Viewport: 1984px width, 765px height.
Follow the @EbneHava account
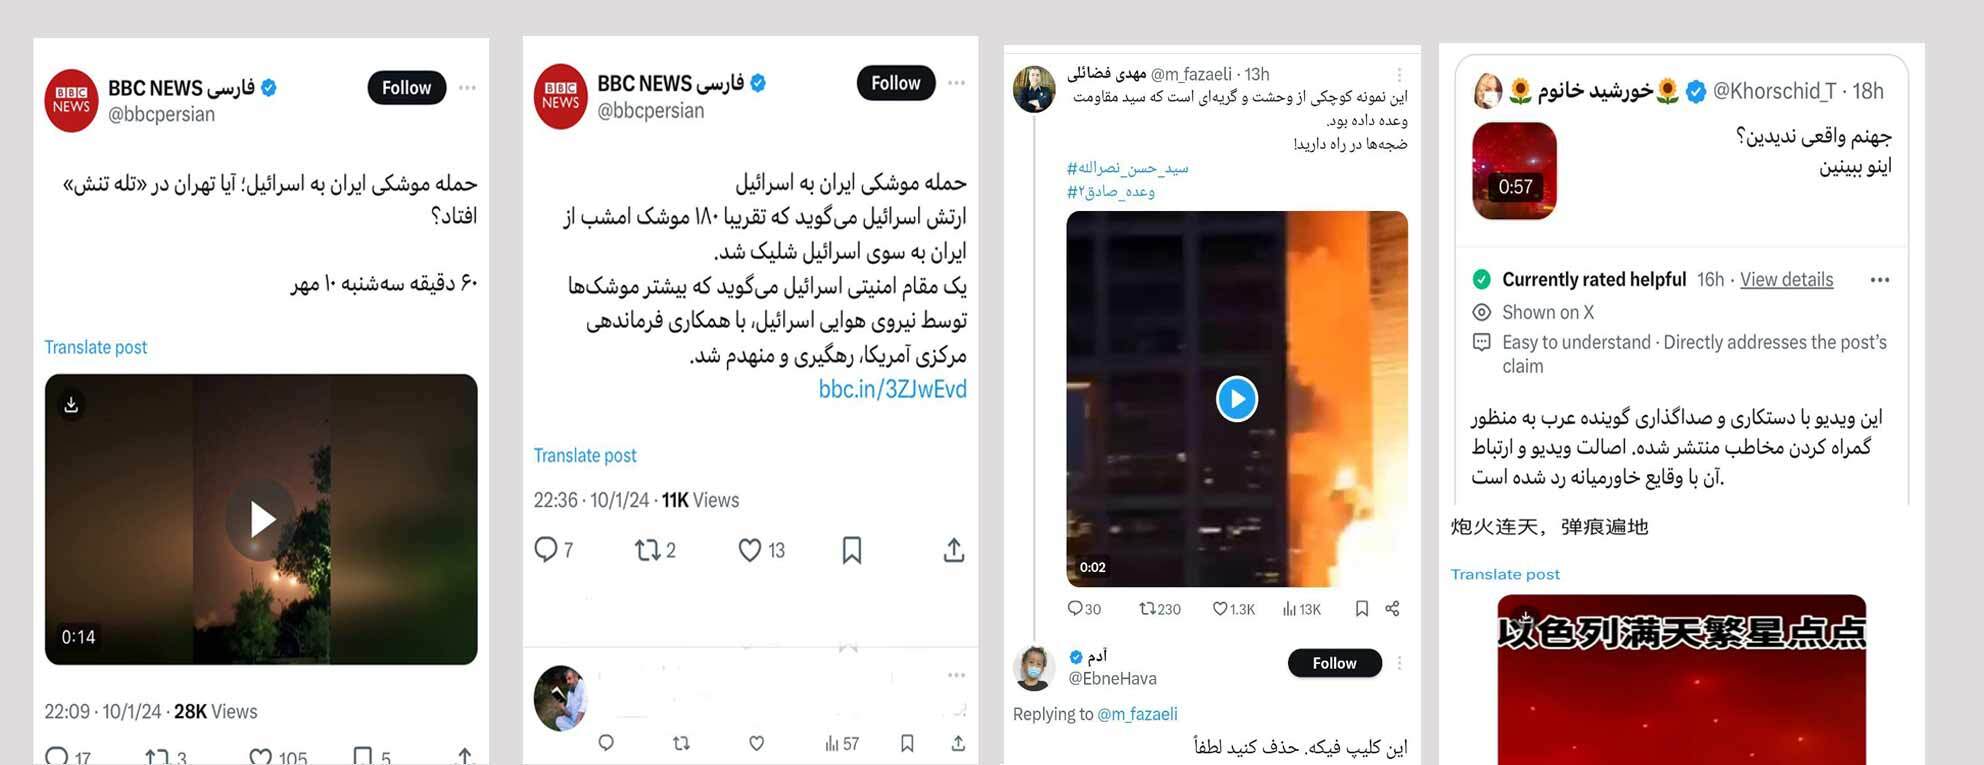click(1334, 663)
